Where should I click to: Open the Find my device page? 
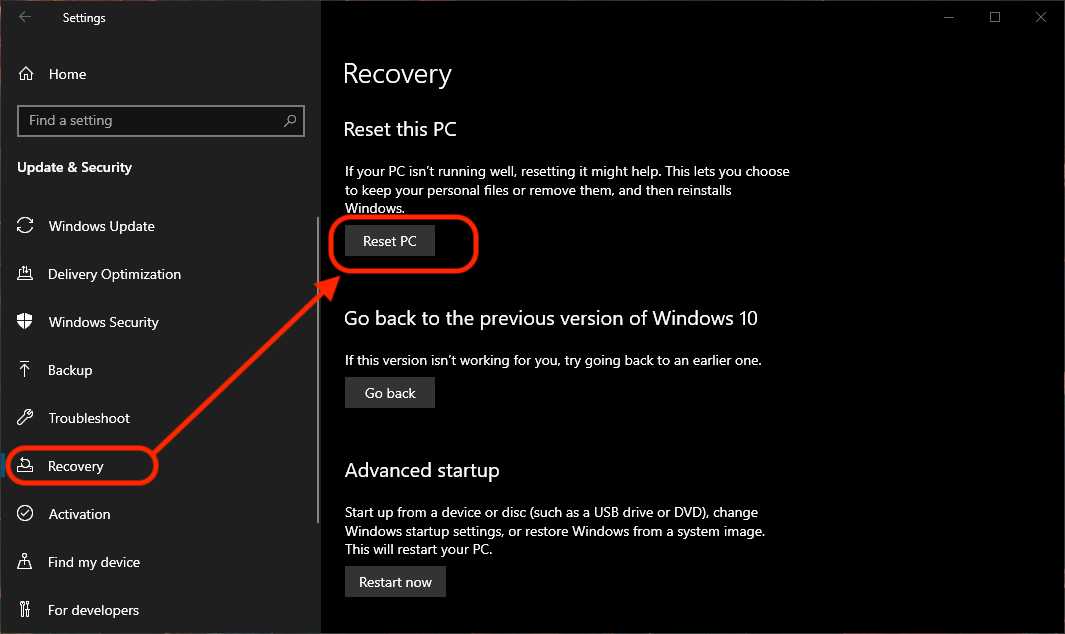tap(93, 562)
